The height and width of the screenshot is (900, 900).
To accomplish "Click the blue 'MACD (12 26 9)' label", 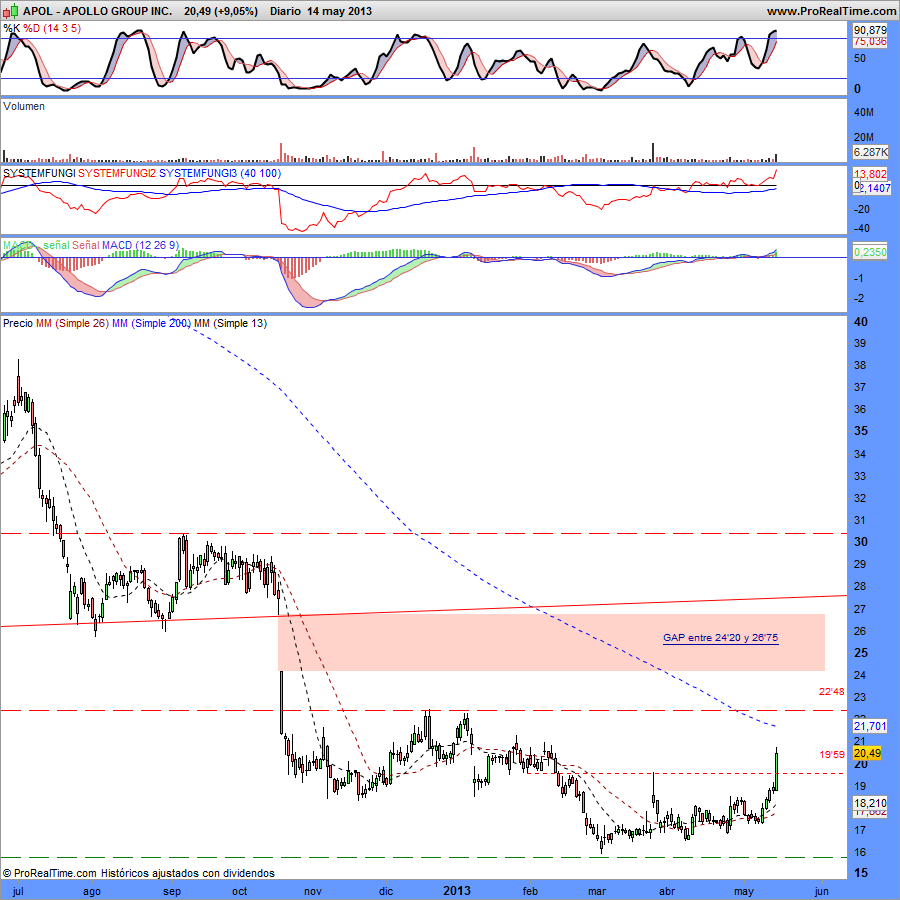I will (141, 245).
